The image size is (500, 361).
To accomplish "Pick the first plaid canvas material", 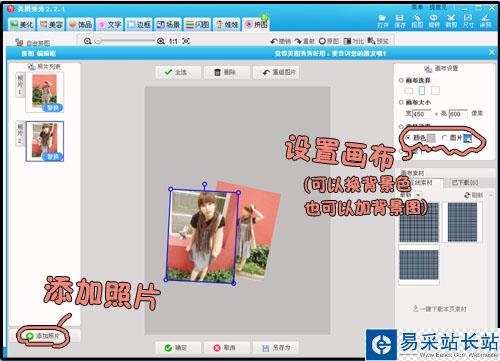I will [x=419, y=222].
